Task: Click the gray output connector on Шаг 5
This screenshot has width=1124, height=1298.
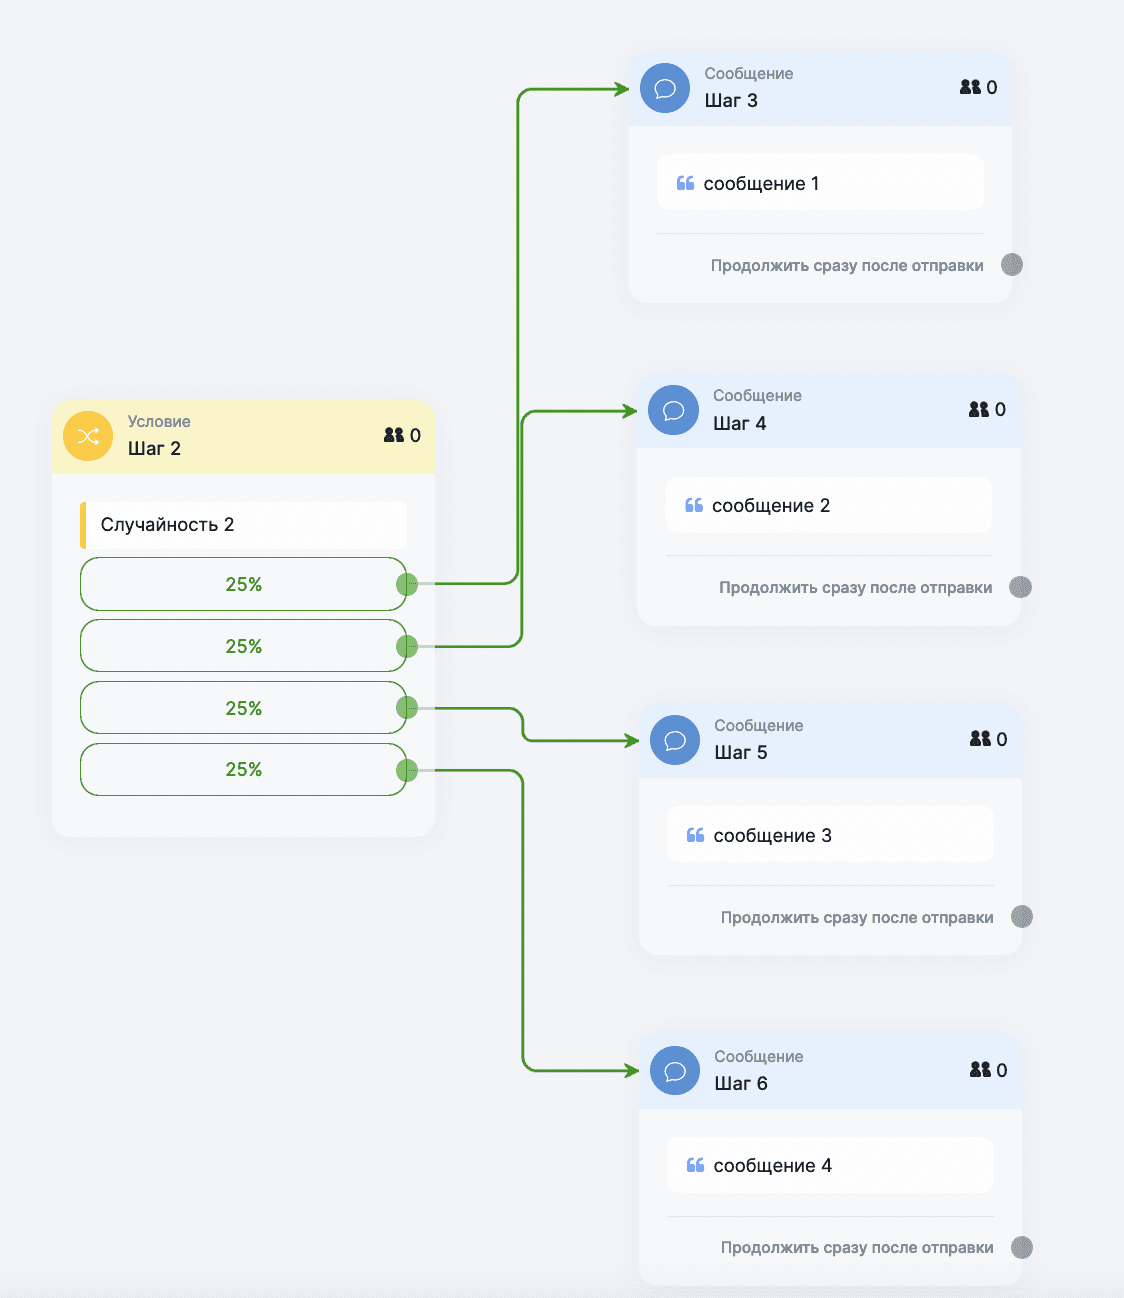Action: (1022, 917)
